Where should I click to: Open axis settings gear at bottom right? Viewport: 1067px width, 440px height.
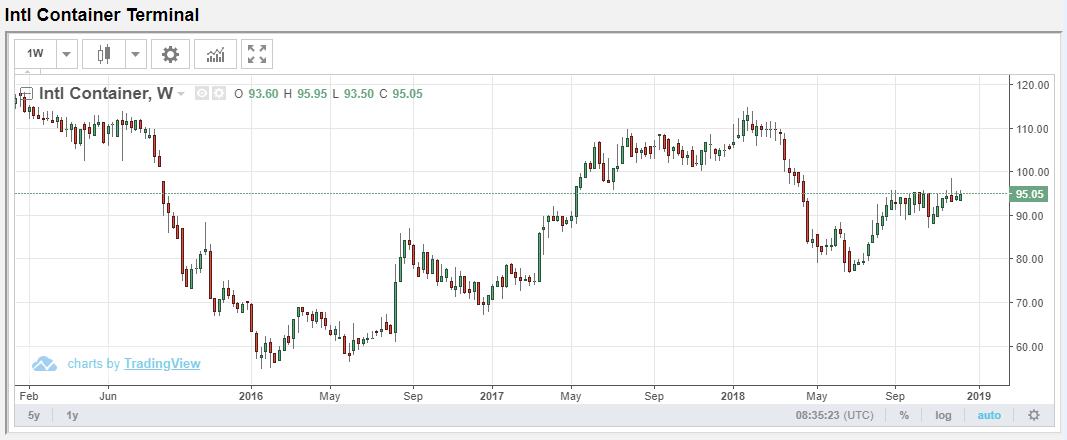pos(1034,415)
